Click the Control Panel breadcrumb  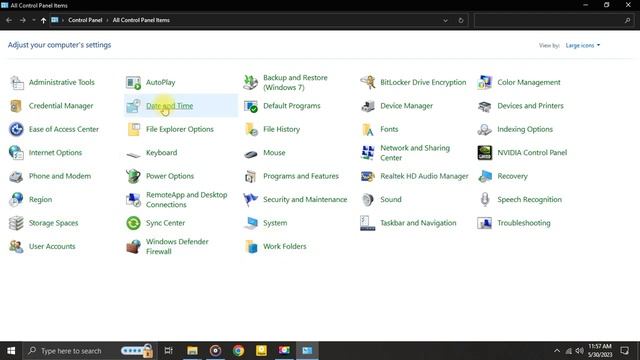pos(85,20)
